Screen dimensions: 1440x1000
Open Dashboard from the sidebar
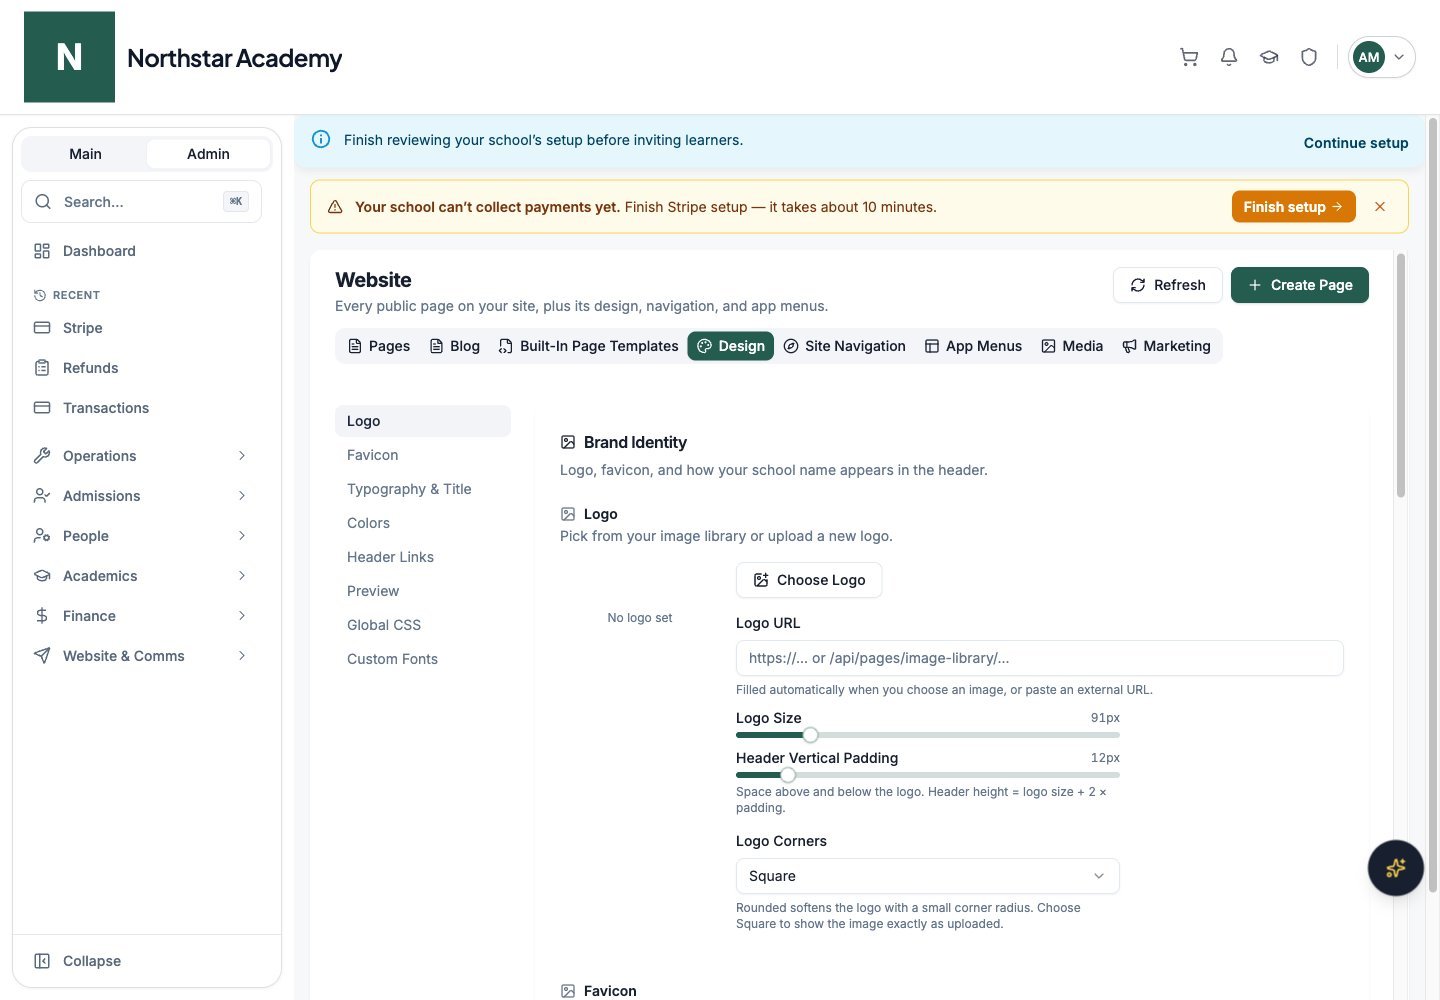[x=141, y=251]
